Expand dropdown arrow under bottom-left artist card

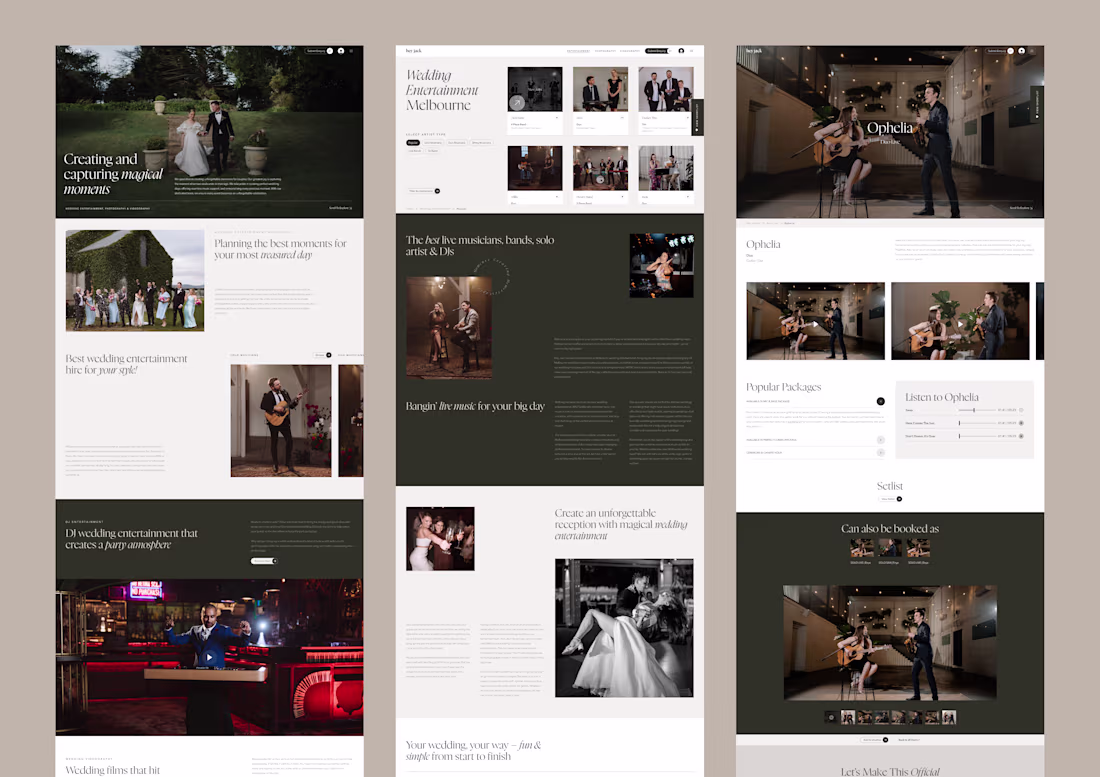pyautogui.click(x=557, y=197)
